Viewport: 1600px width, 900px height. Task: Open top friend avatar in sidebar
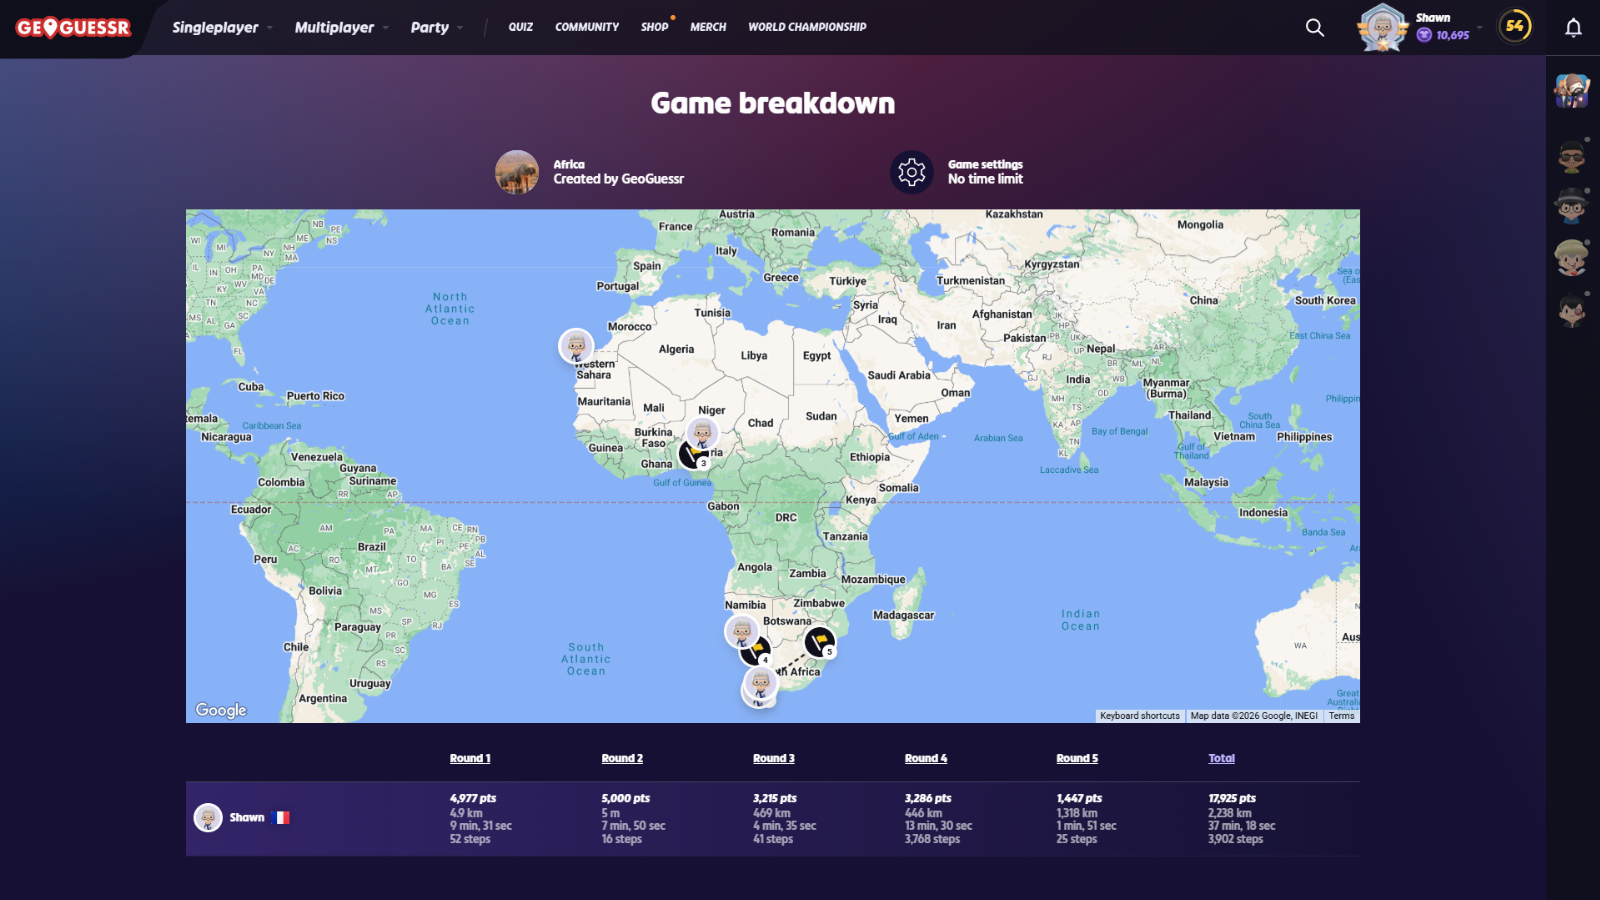coord(1572,91)
